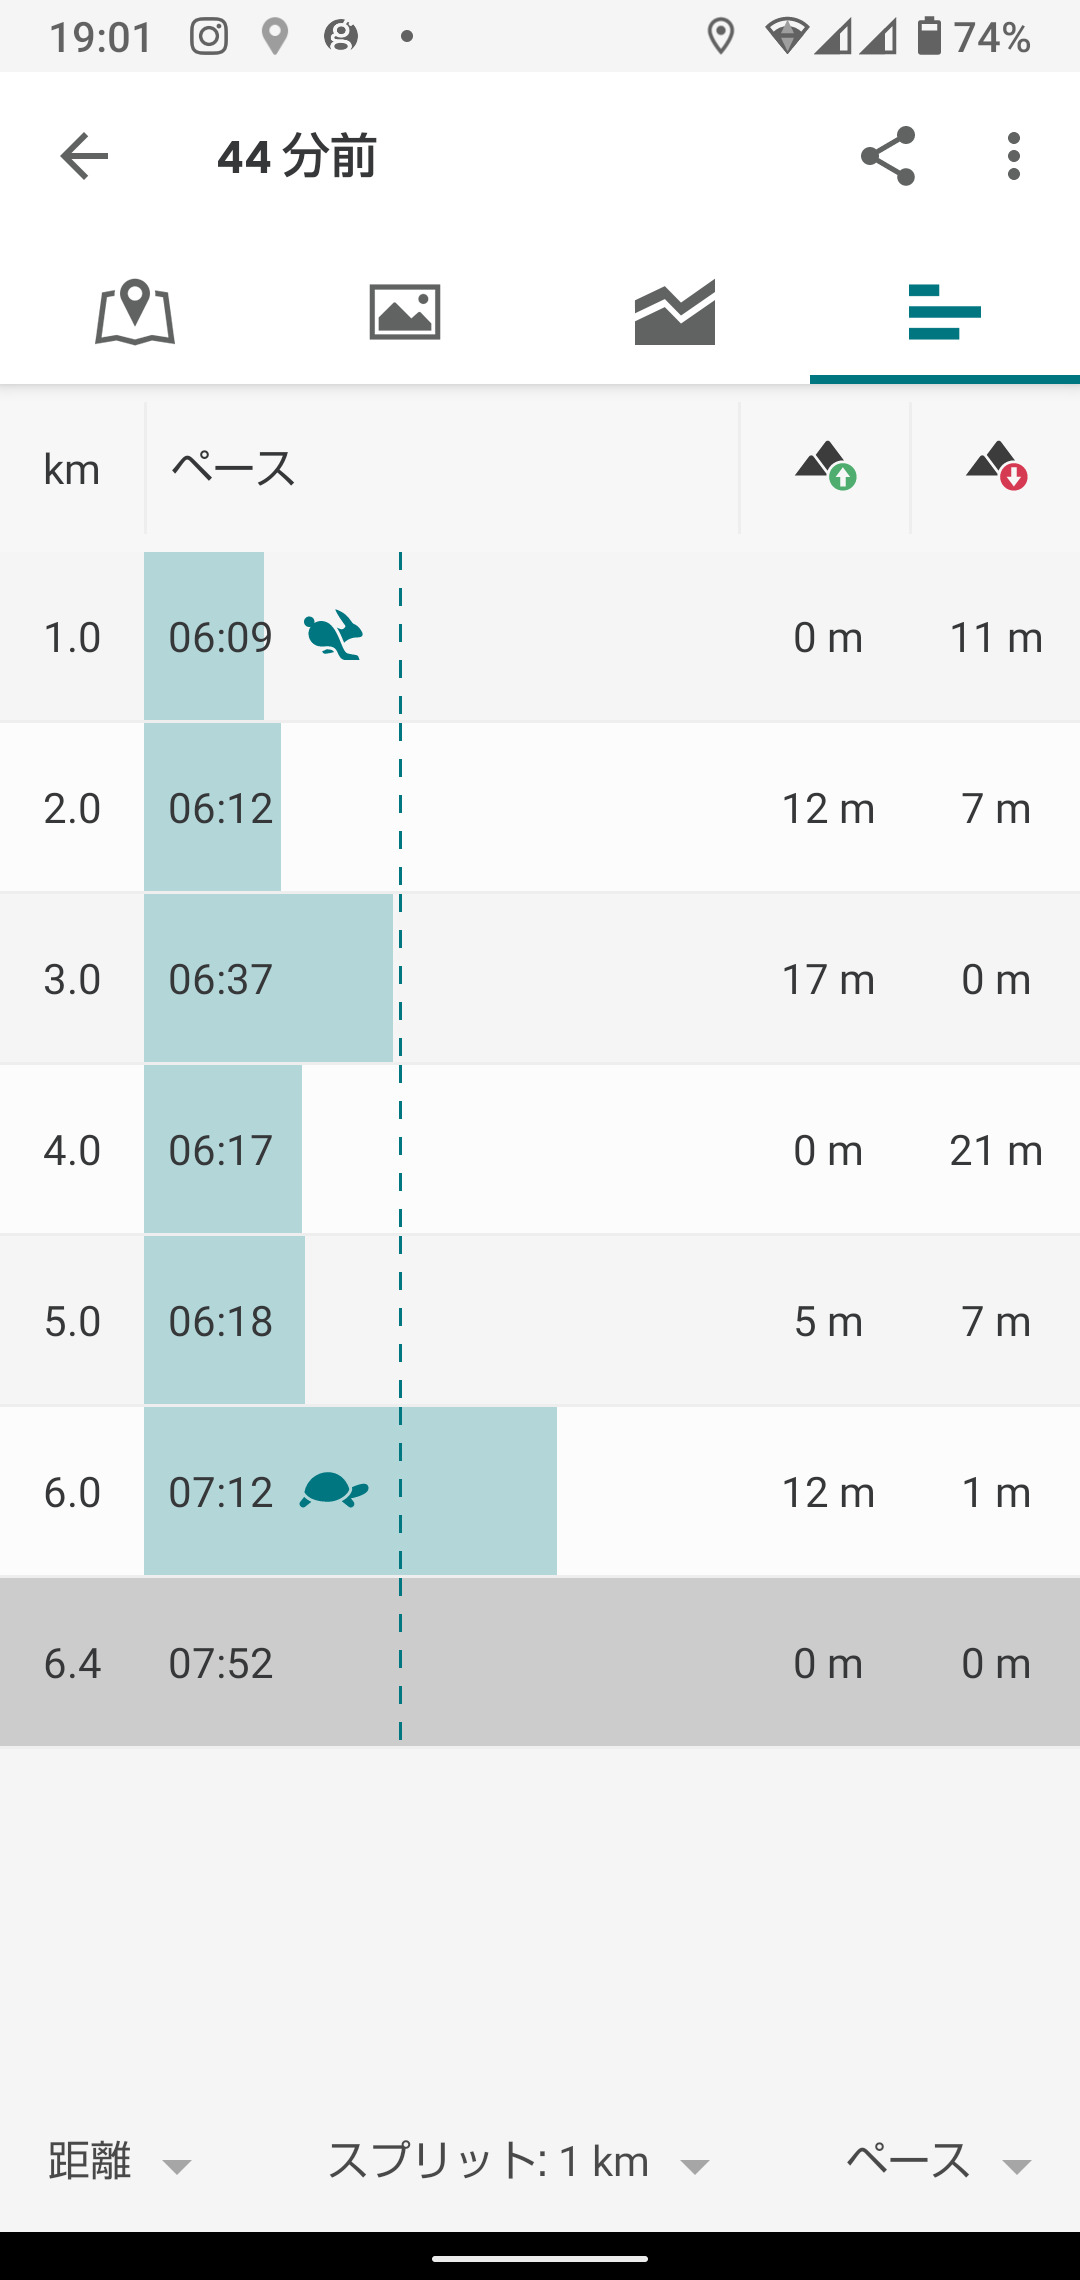This screenshot has height=2280, width=1080.
Task: Tap the 06:17 pace bar
Action: click(x=223, y=1149)
